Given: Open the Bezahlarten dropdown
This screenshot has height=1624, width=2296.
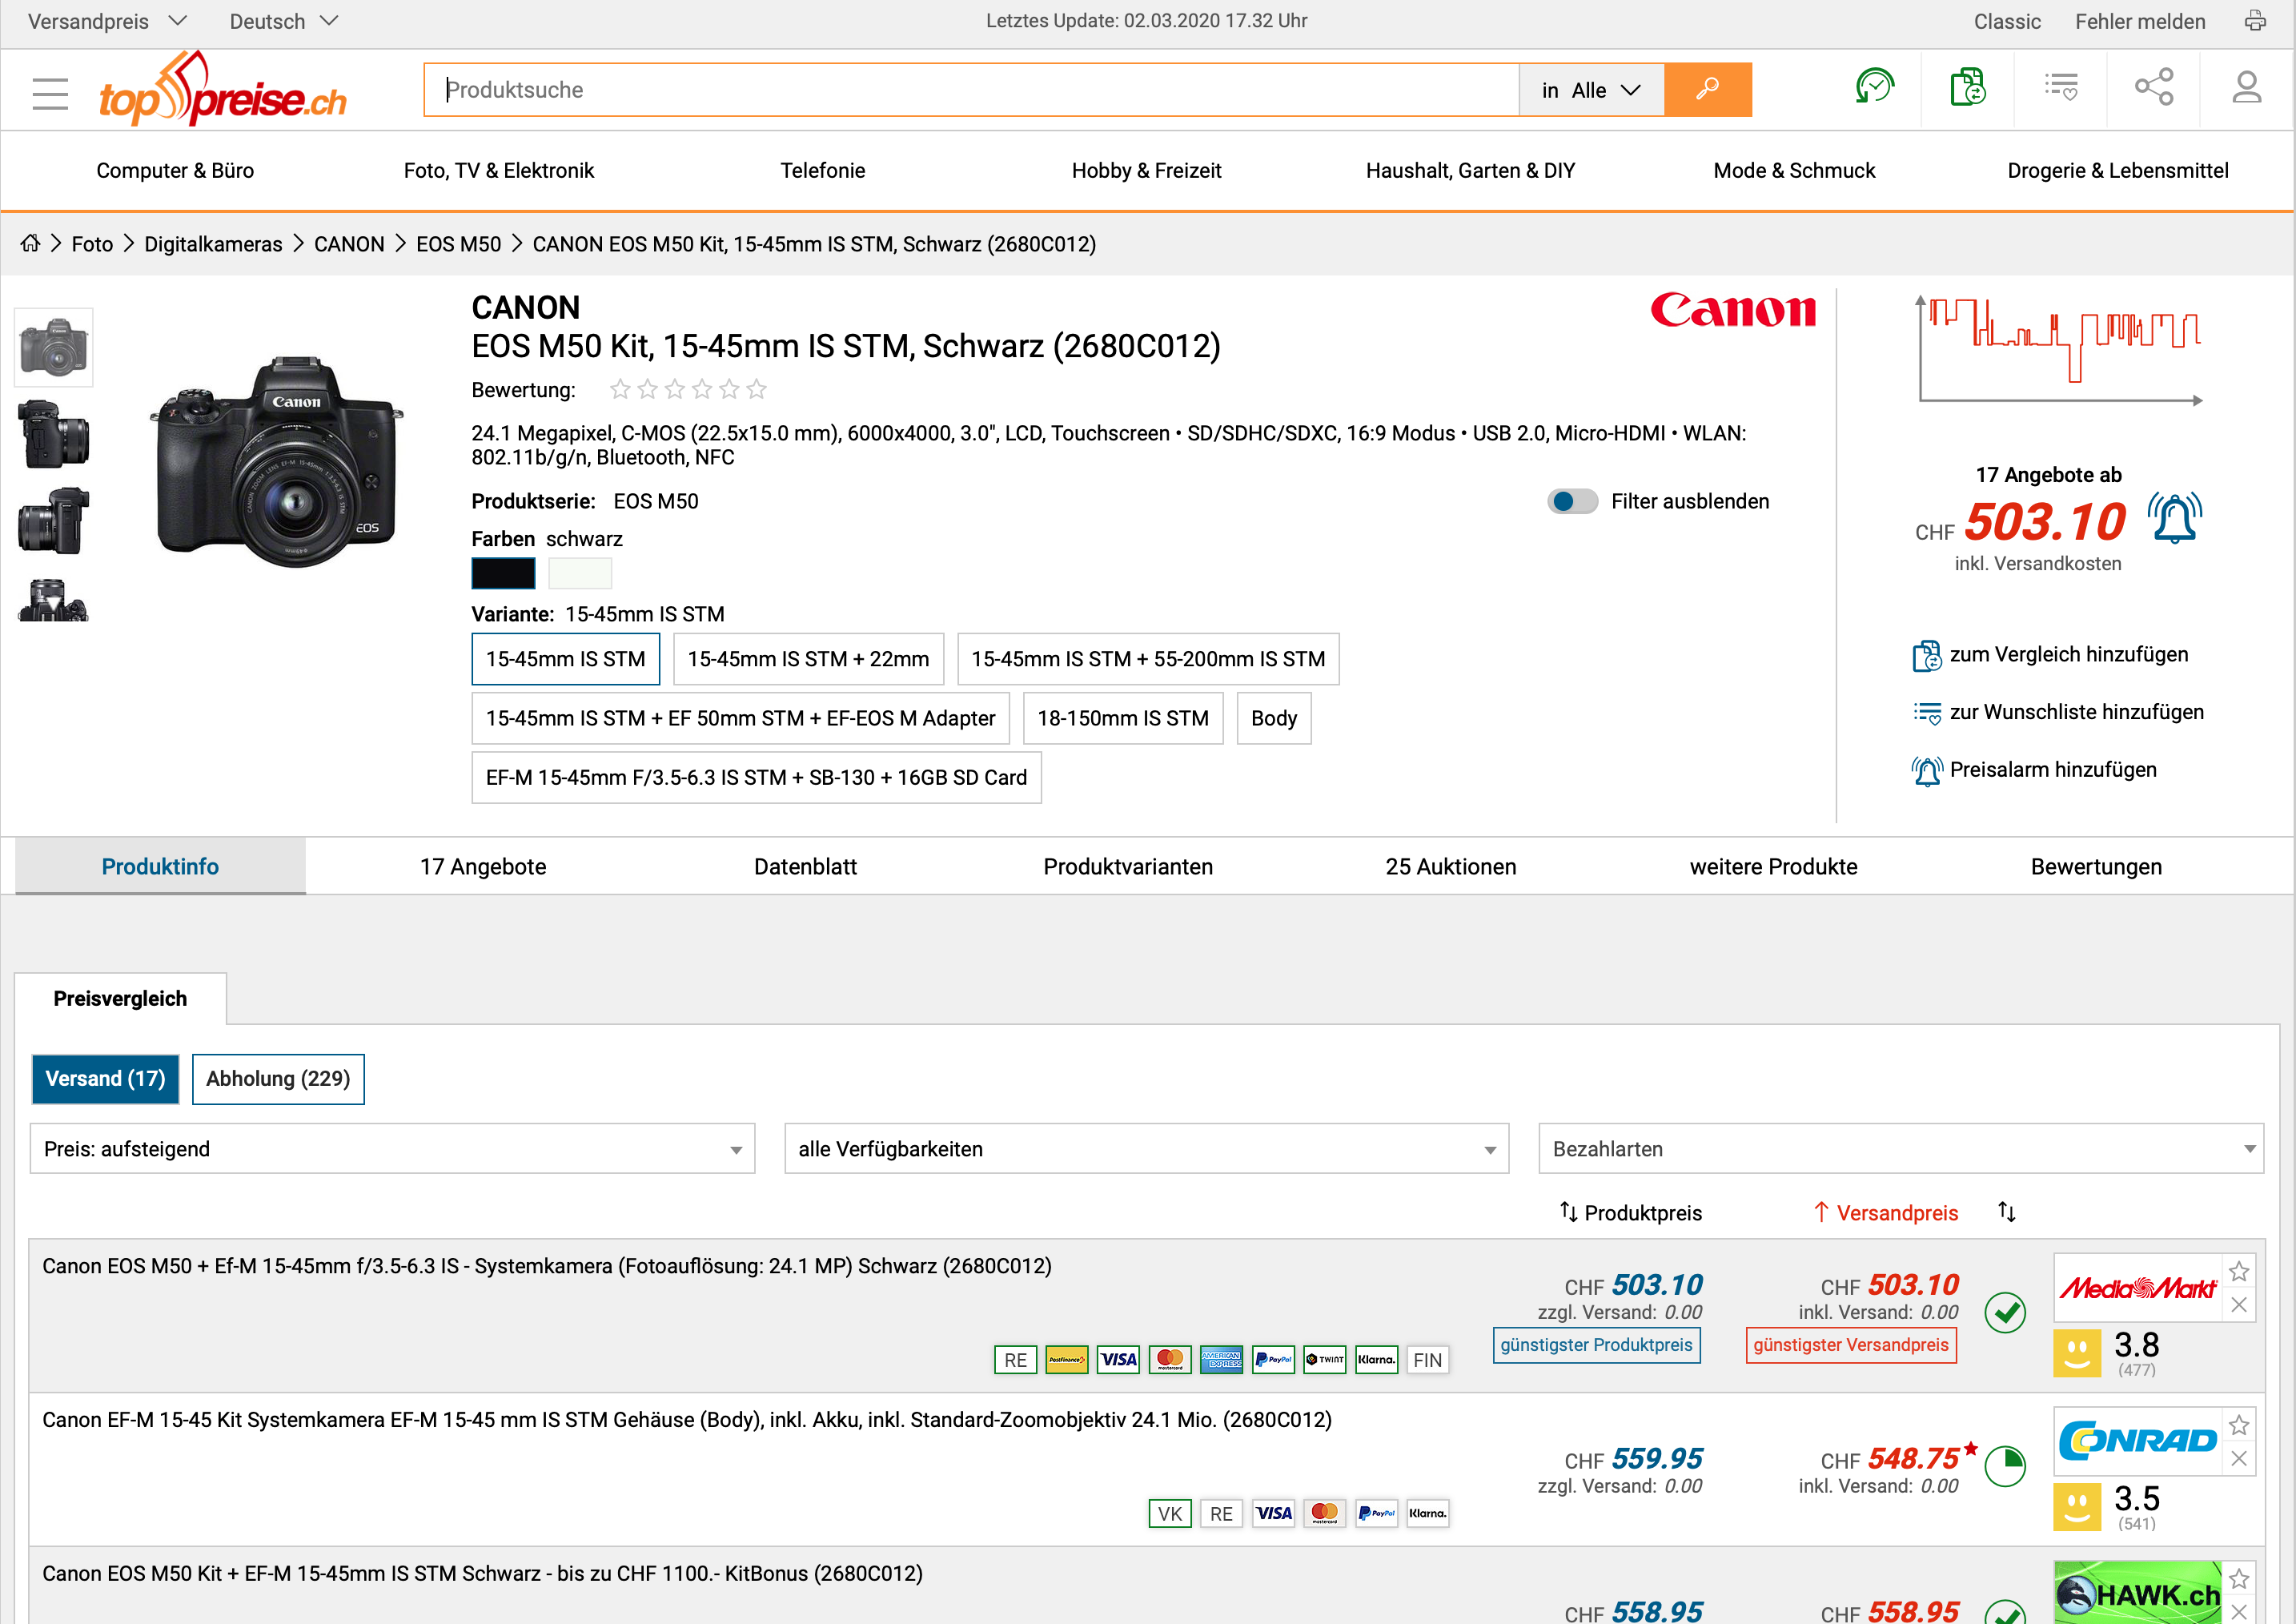Looking at the screenshot, I should [x=1900, y=1149].
